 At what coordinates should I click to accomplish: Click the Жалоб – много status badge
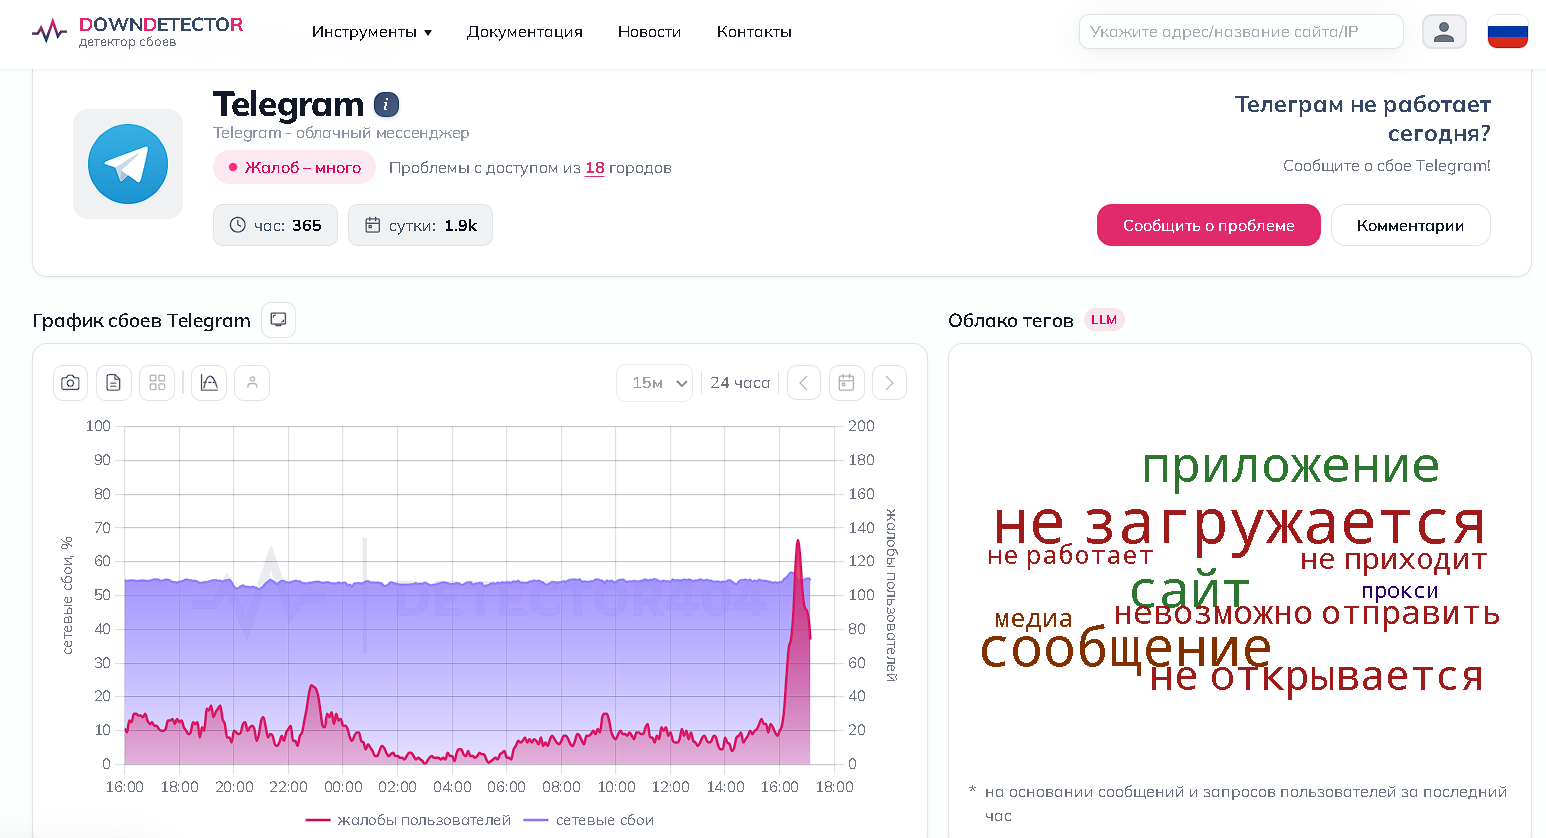pos(294,168)
